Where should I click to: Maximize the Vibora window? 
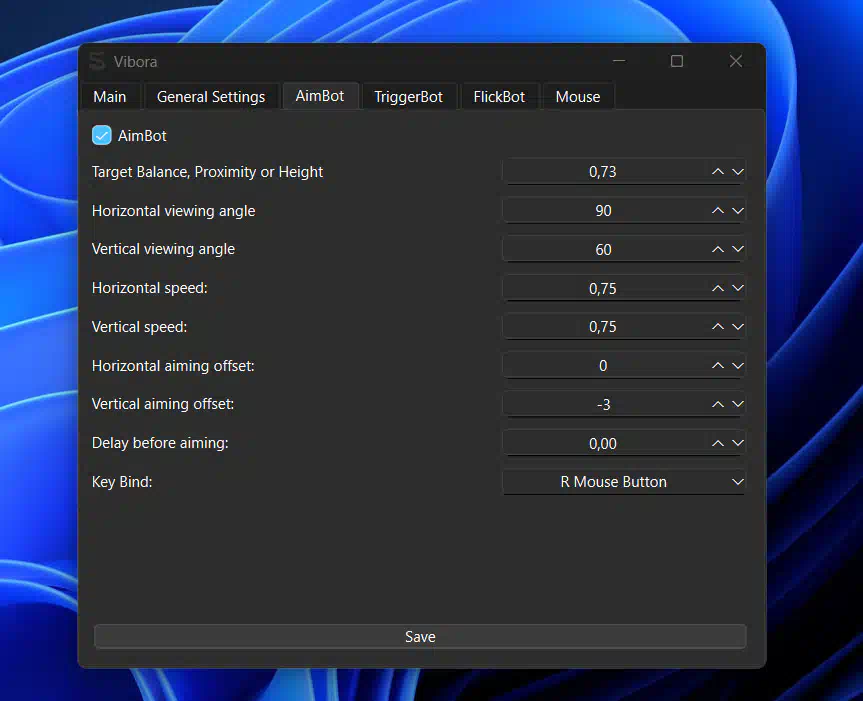(x=677, y=62)
